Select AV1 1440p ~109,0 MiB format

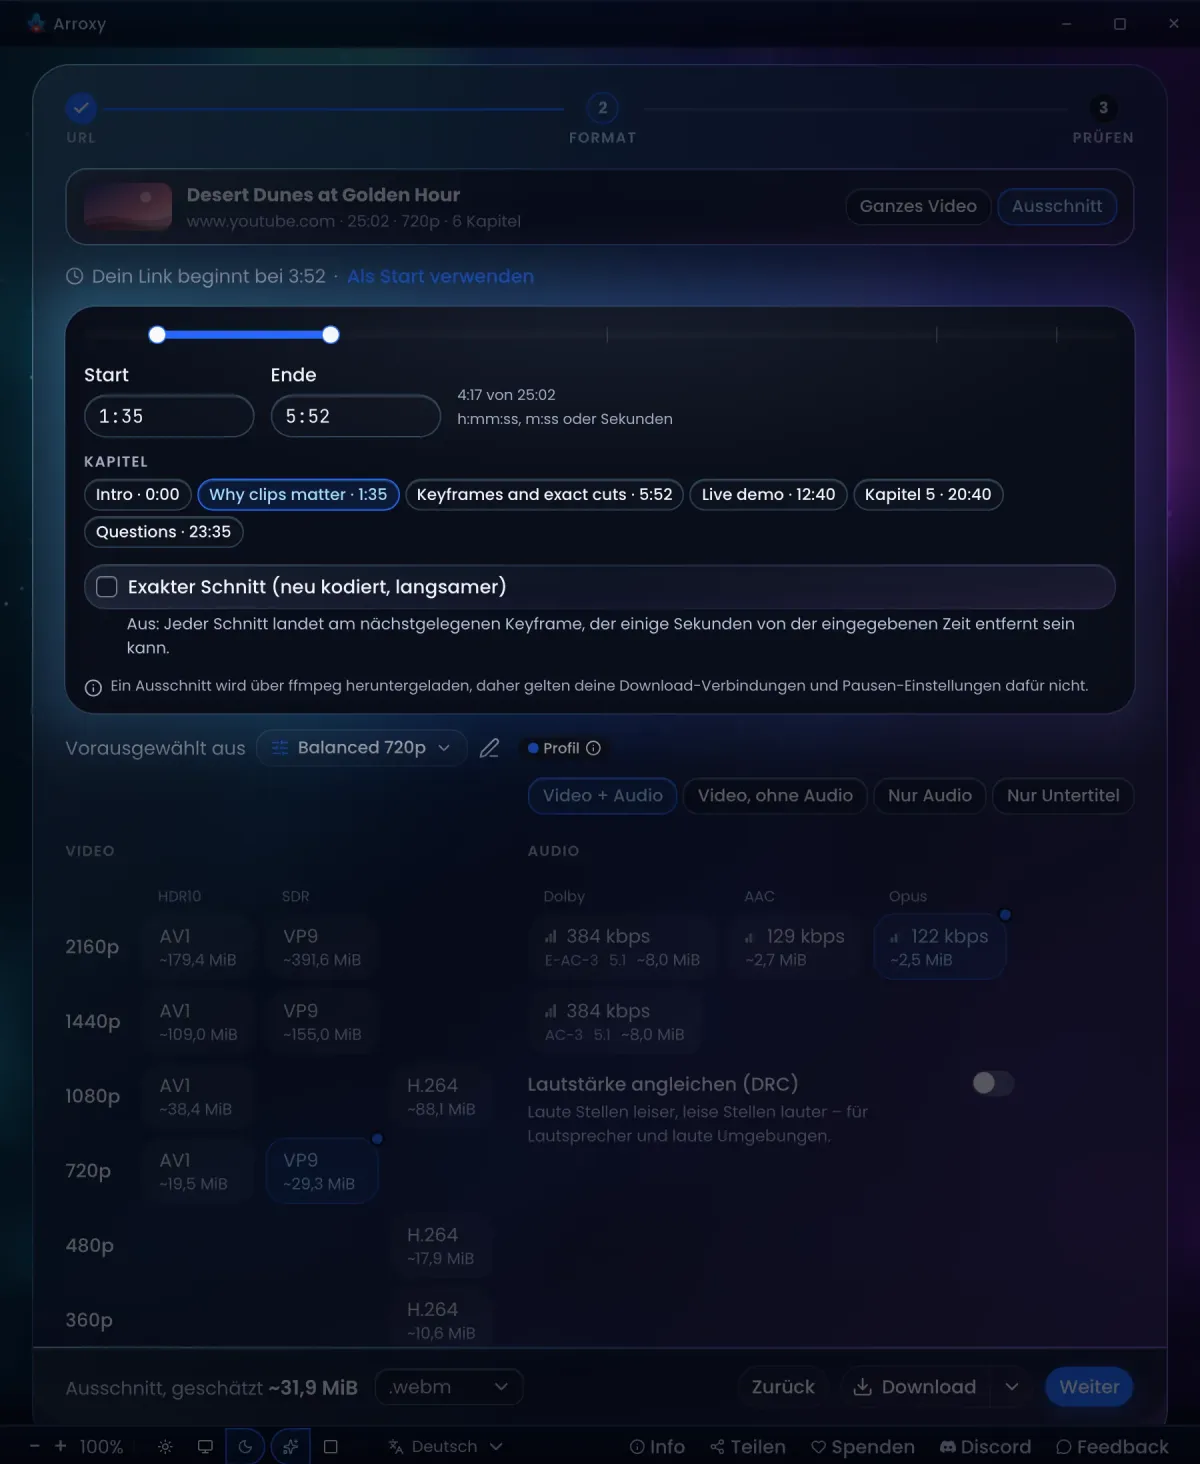(x=198, y=1022)
